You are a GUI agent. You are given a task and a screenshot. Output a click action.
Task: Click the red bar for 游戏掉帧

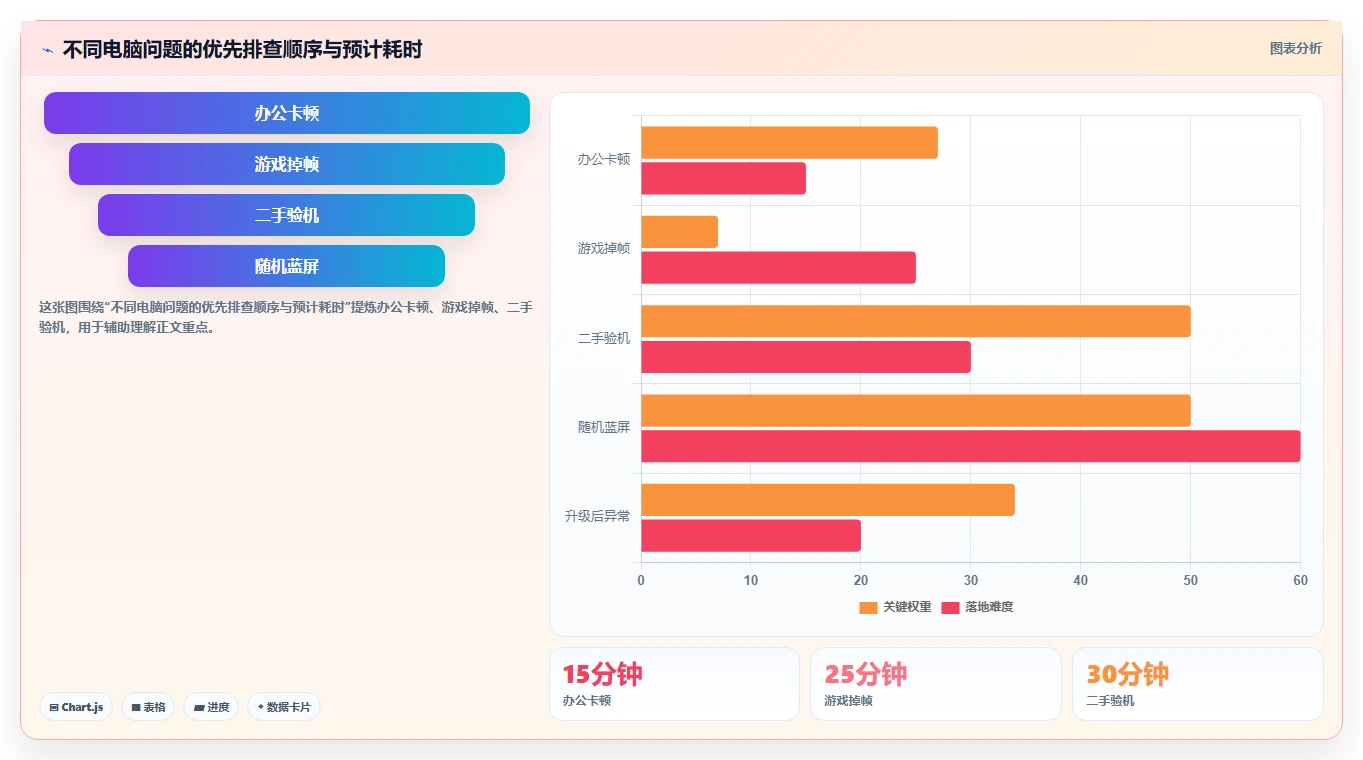click(778, 268)
